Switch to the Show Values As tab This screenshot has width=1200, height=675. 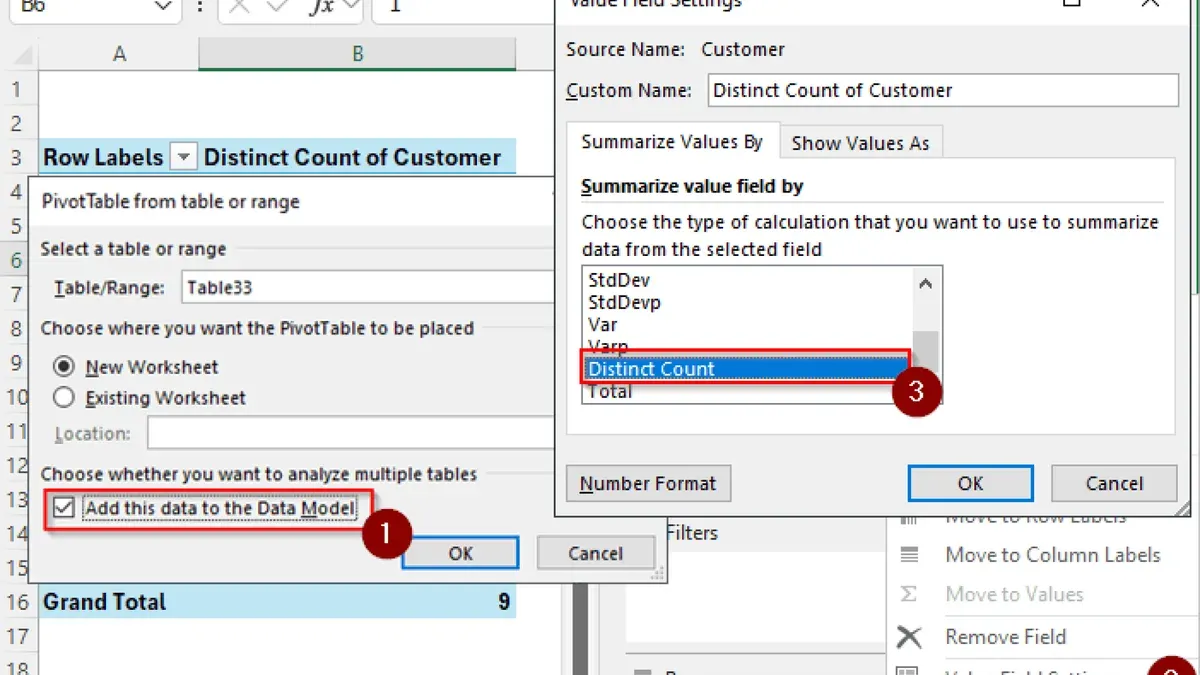click(860, 143)
